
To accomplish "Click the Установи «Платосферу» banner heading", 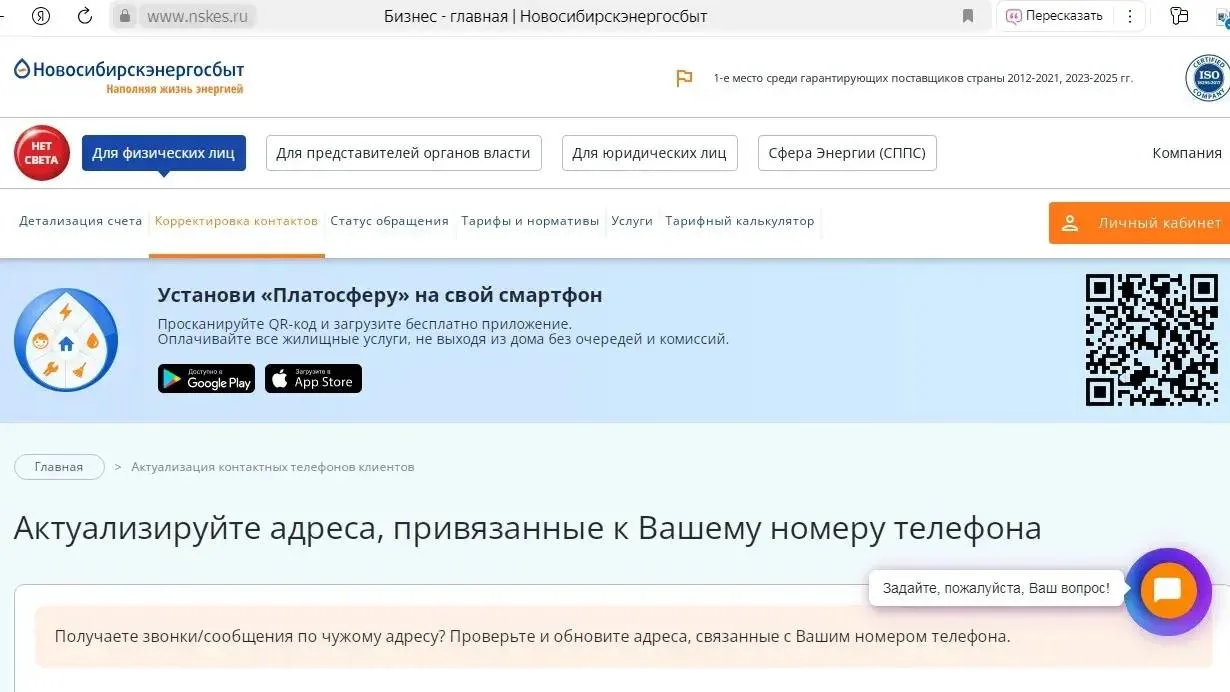I will tap(380, 295).
